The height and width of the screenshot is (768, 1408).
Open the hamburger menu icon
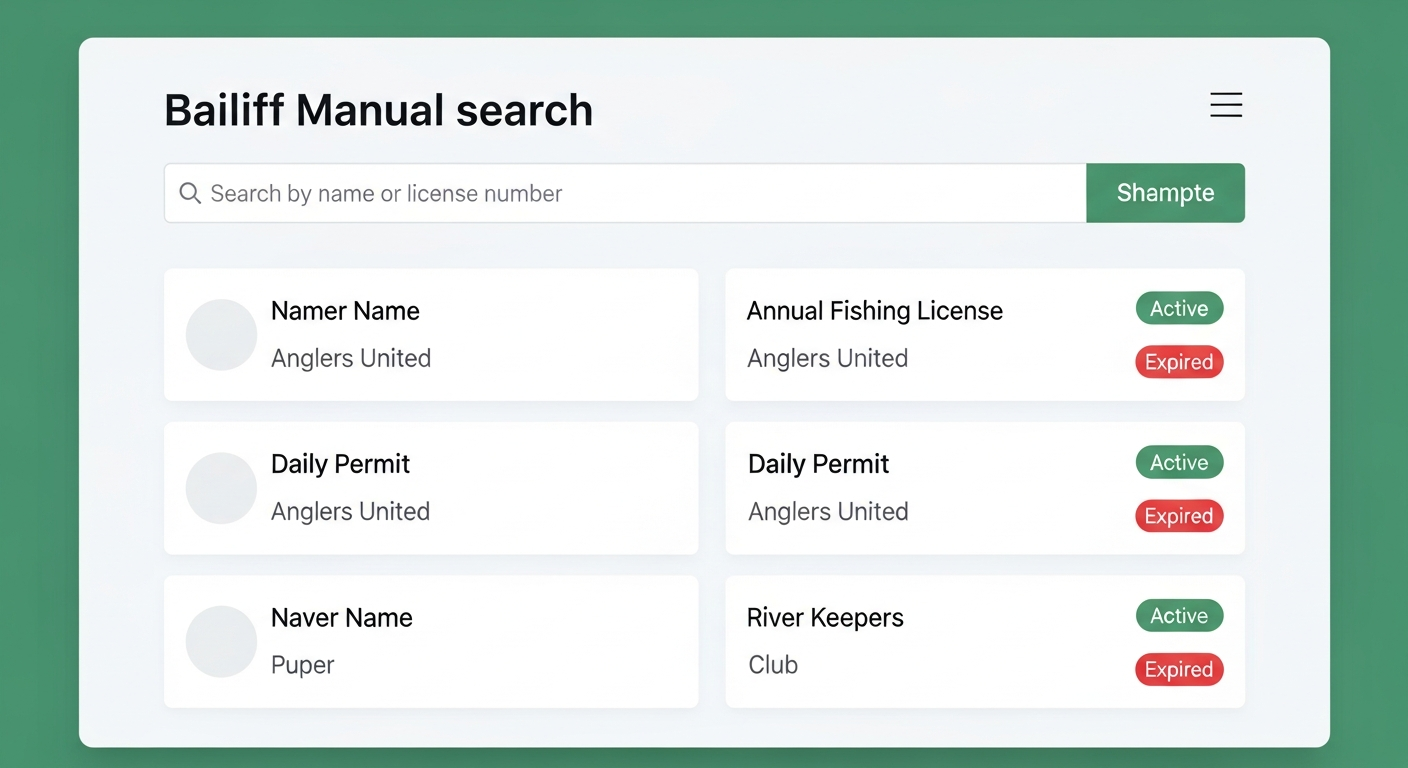(1226, 105)
